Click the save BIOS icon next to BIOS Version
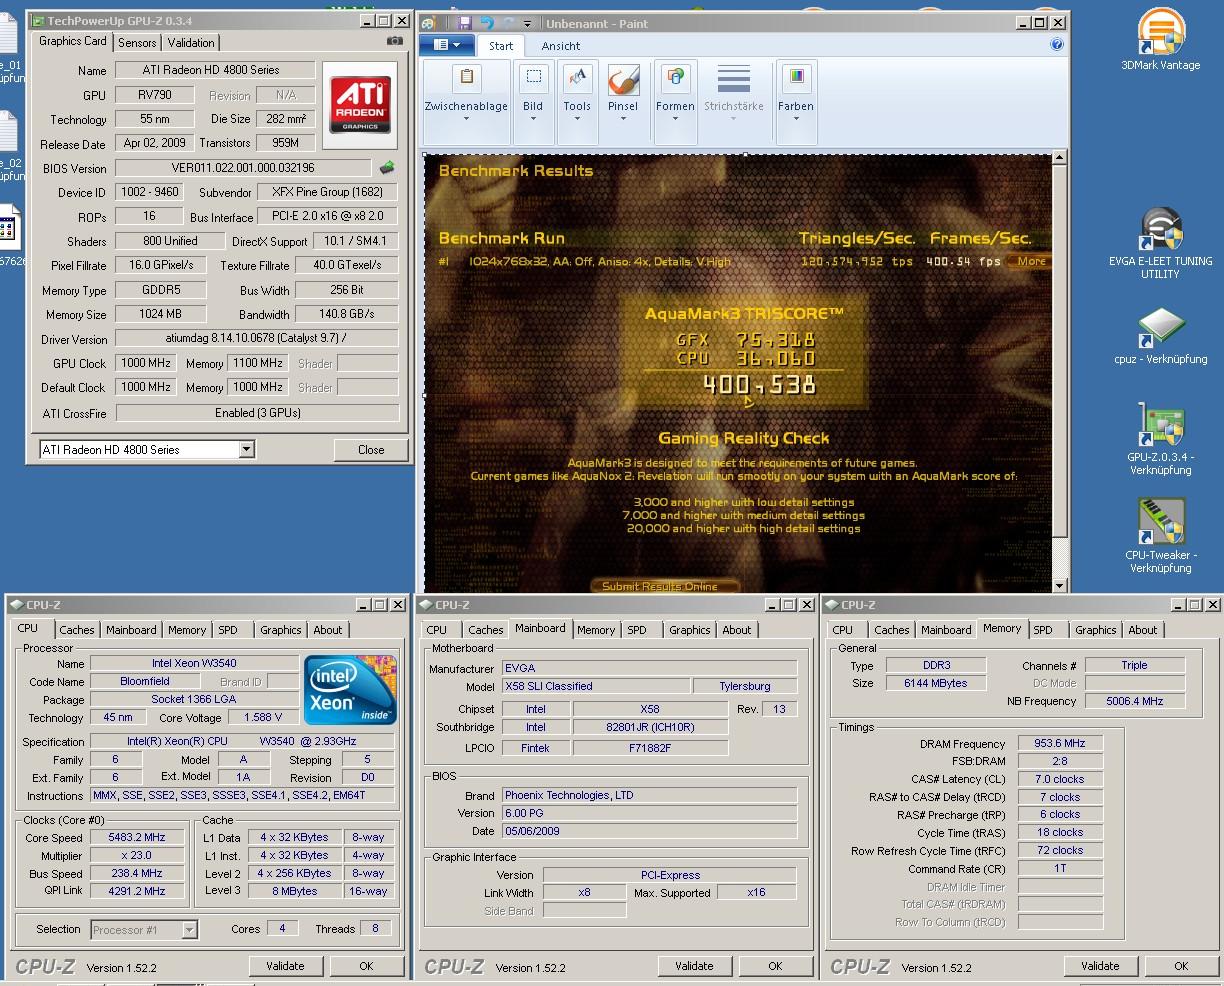The image size is (1224, 986). pyautogui.click(x=387, y=168)
